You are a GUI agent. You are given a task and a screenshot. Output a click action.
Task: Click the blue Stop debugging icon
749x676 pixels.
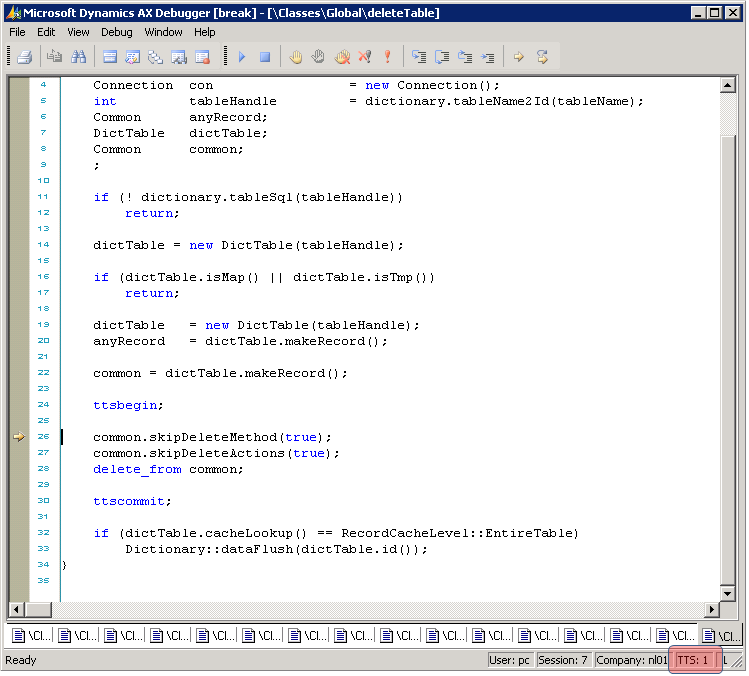[x=265, y=57]
